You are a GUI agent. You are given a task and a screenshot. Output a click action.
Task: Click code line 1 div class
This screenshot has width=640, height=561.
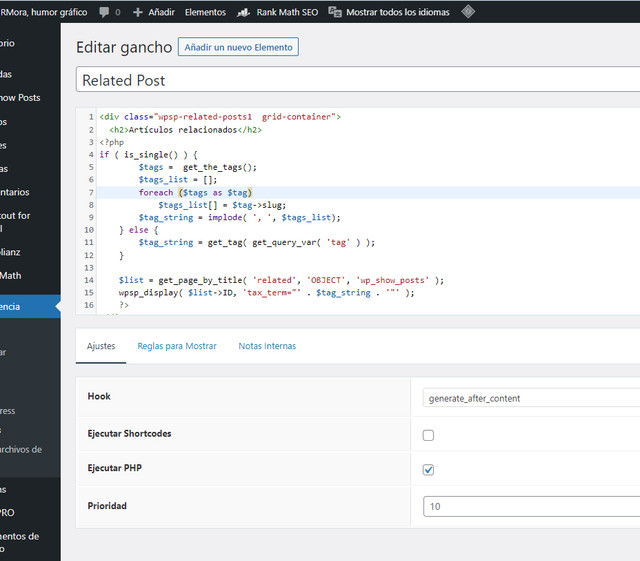(x=220, y=117)
